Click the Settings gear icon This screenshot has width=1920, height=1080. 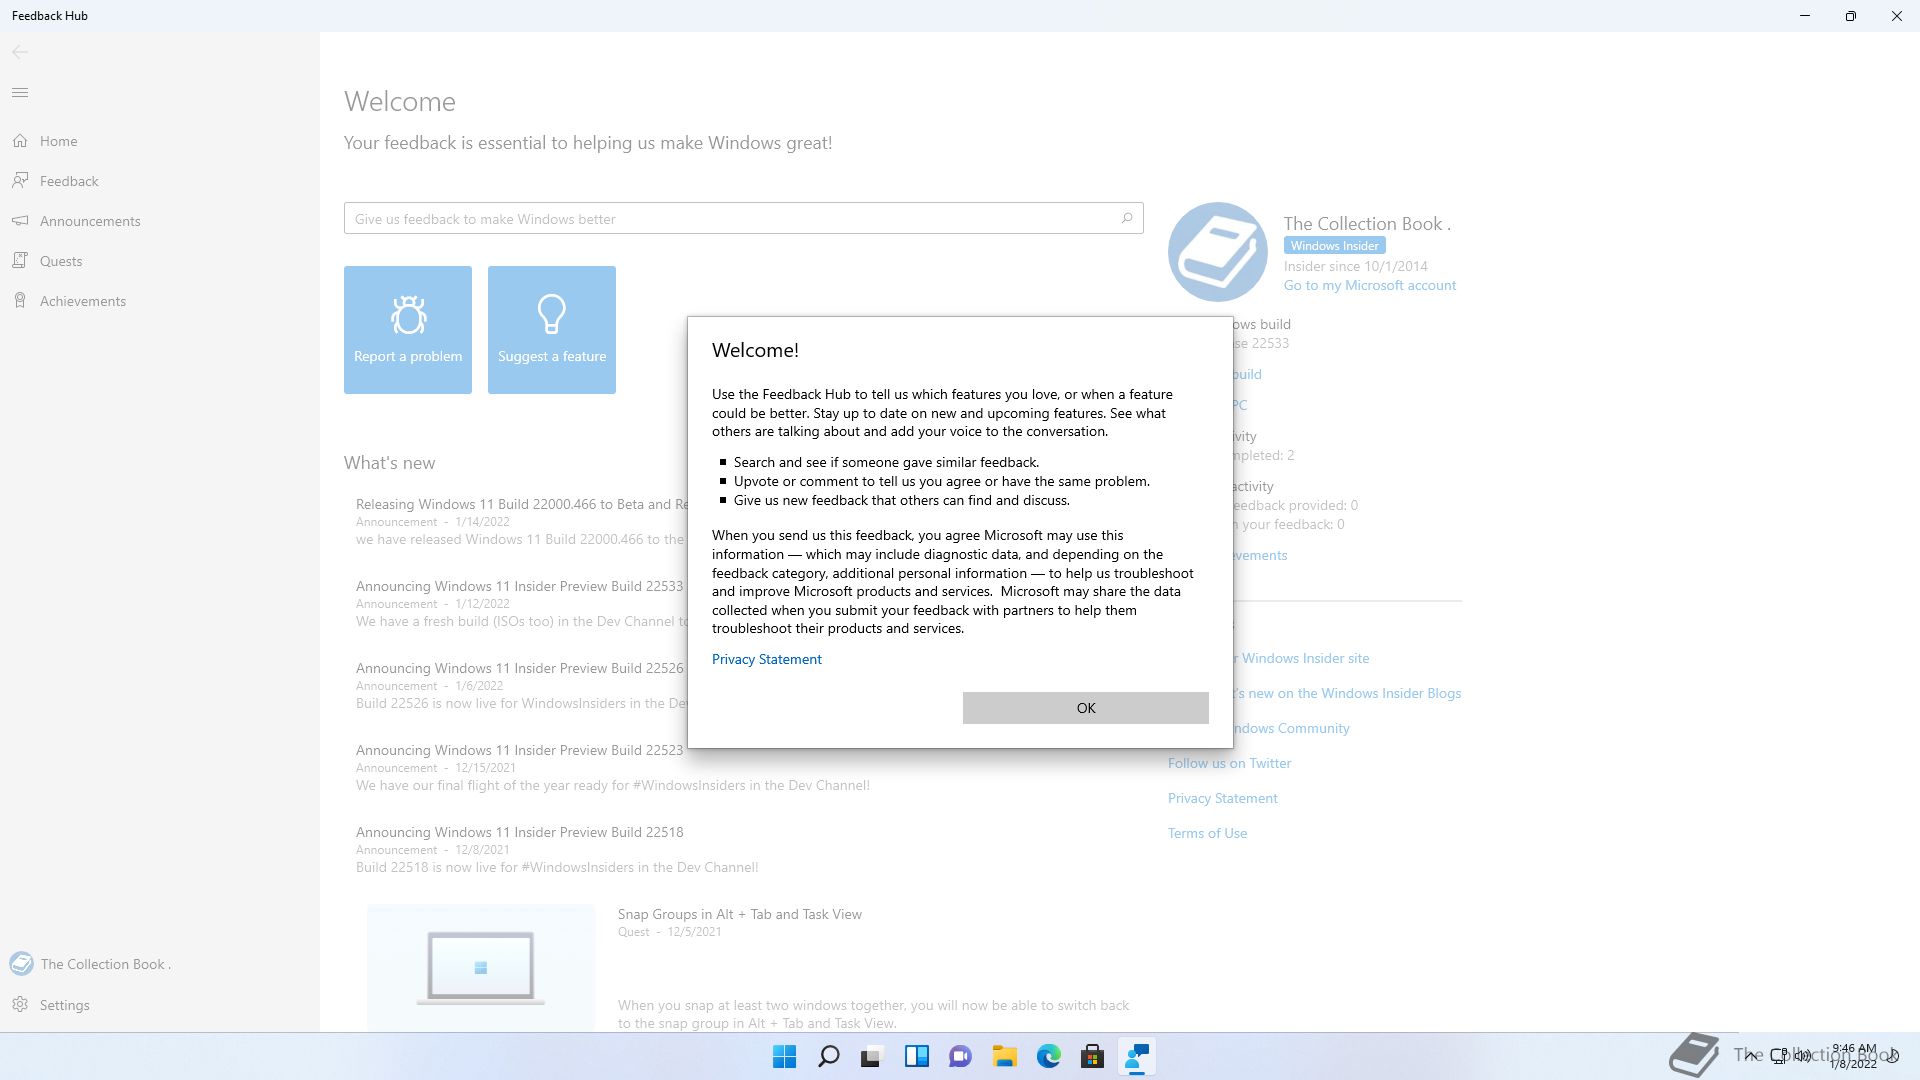tap(20, 1005)
